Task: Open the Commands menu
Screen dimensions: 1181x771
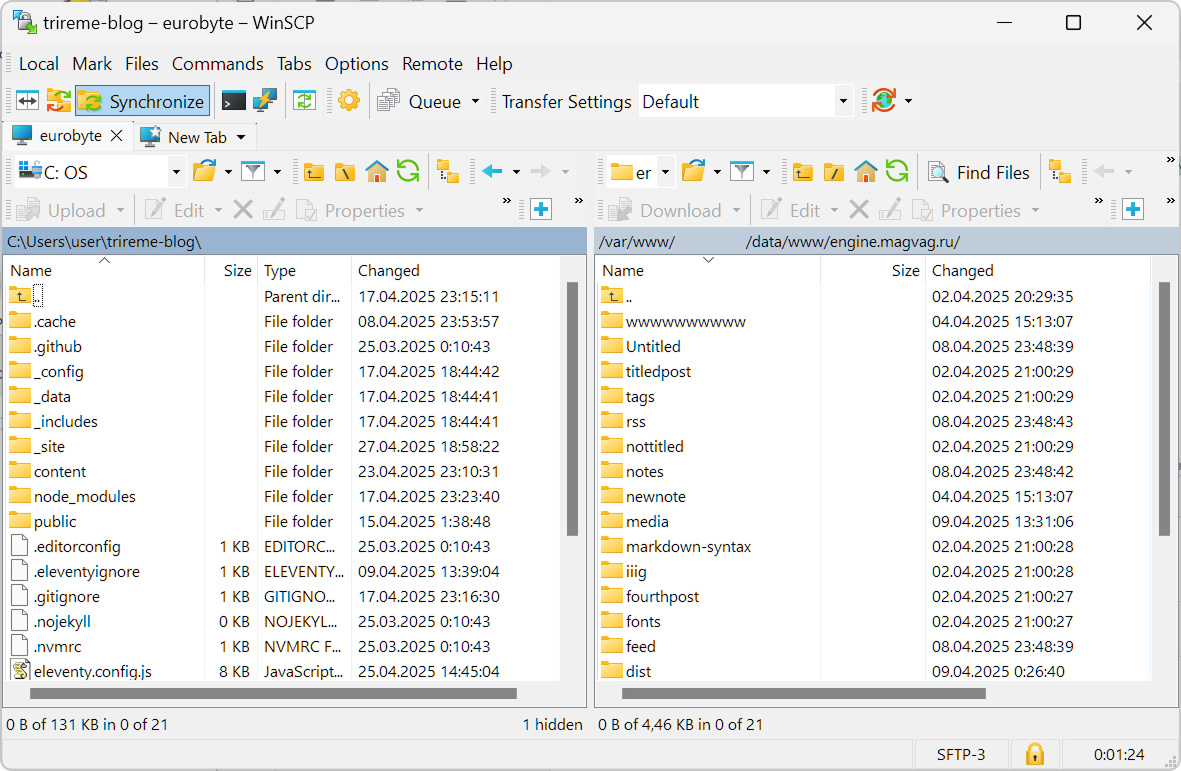Action: [x=218, y=64]
